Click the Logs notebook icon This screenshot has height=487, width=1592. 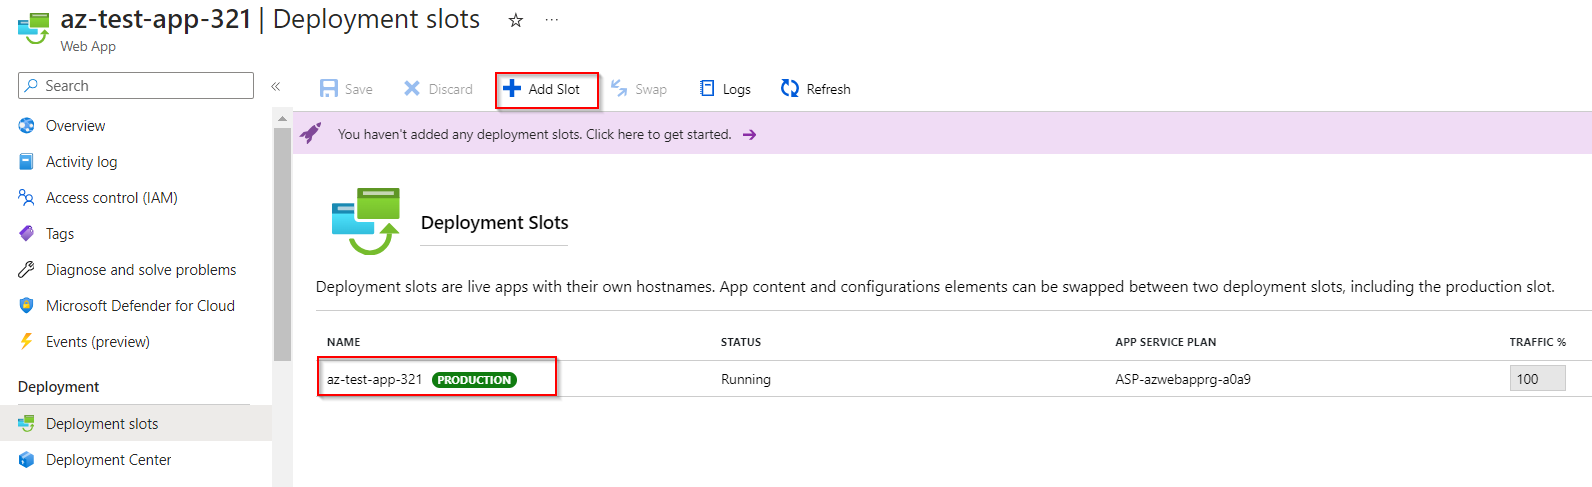[707, 88]
